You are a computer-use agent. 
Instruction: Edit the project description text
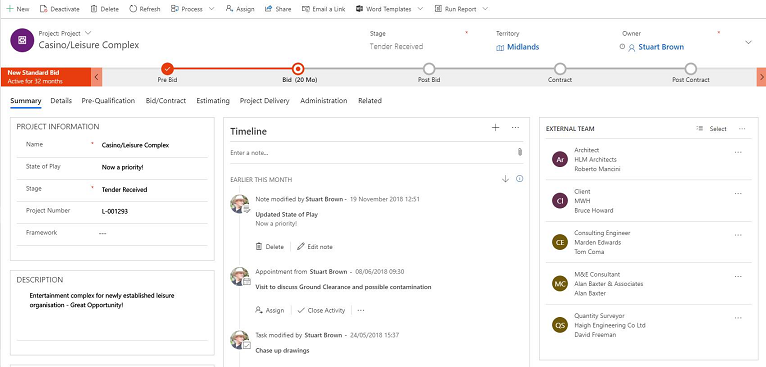coord(112,300)
